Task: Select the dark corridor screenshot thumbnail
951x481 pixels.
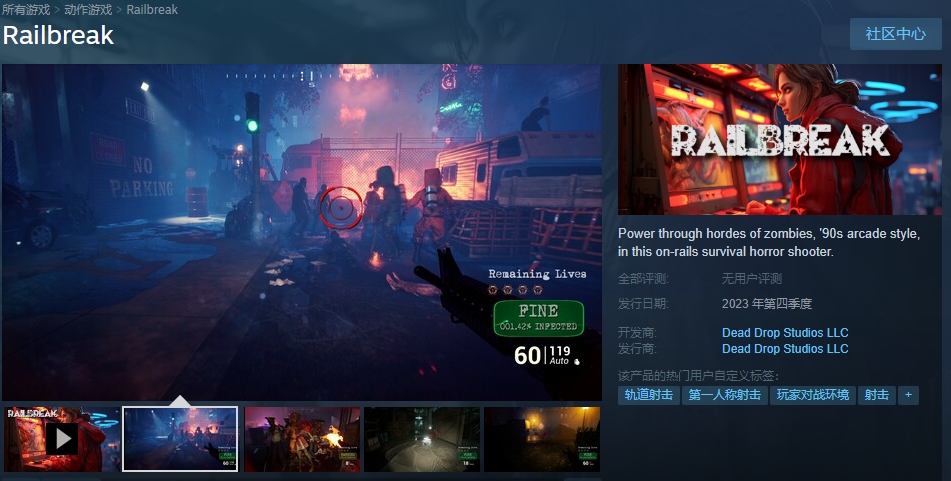Action: (x=422, y=439)
